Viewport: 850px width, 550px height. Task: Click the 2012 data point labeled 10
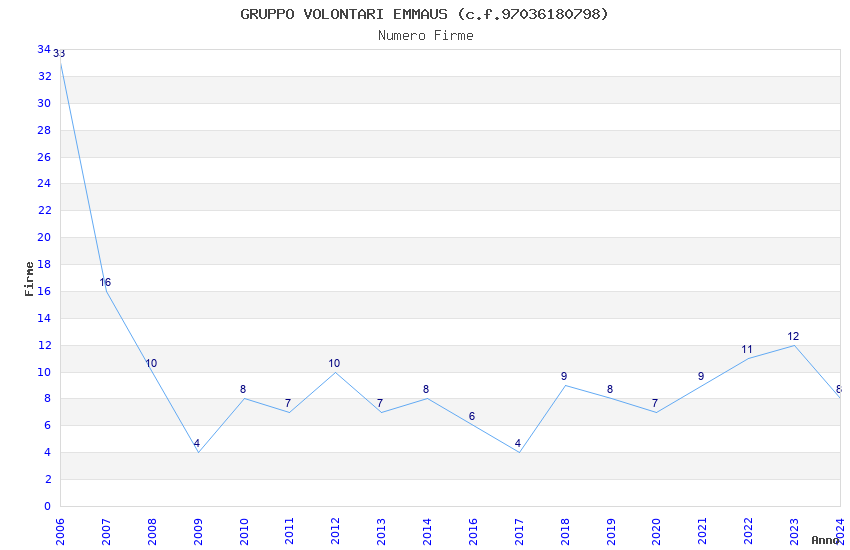pos(335,372)
